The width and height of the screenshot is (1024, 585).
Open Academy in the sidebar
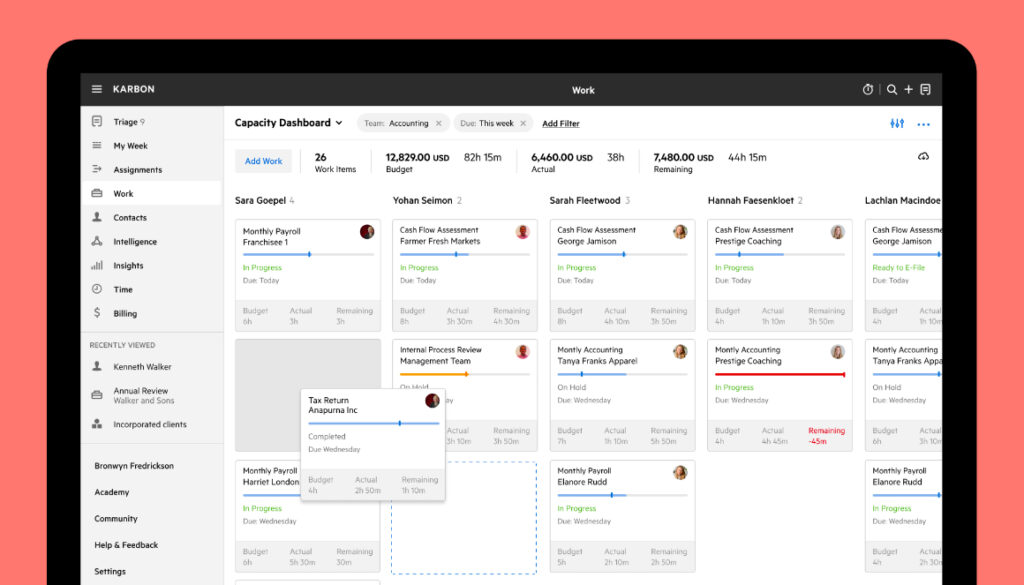[112, 492]
